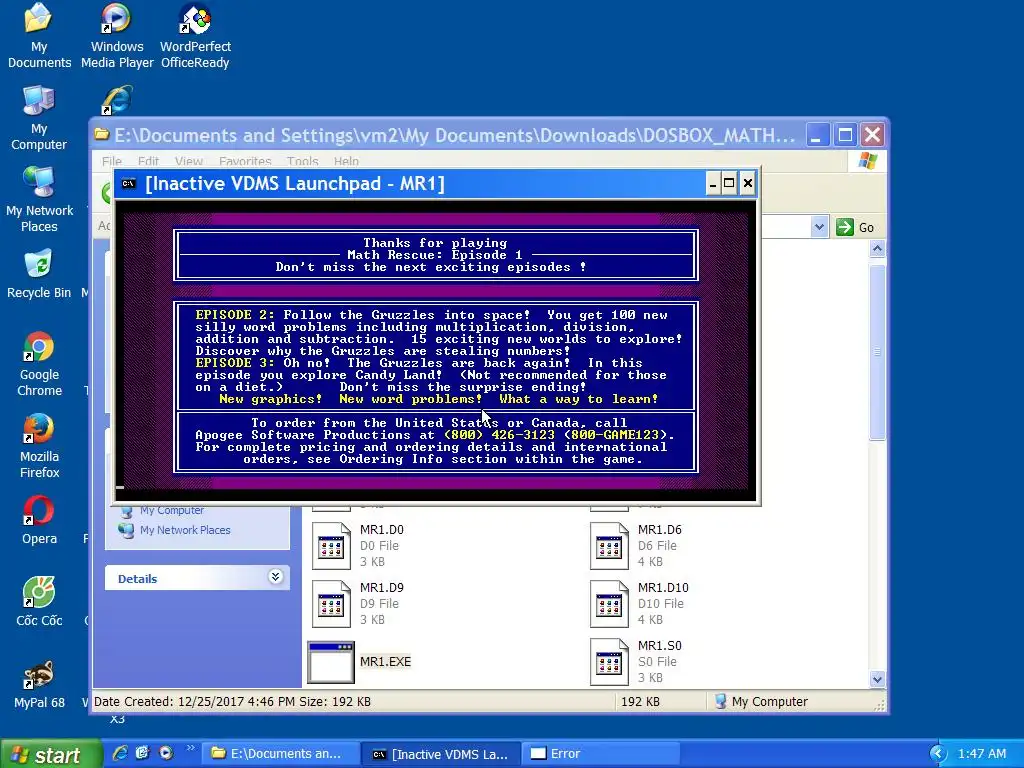This screenshot has height=768, width=1024.
Task: Select the MR1.S0 file icon
Action: tap(609, 662)
